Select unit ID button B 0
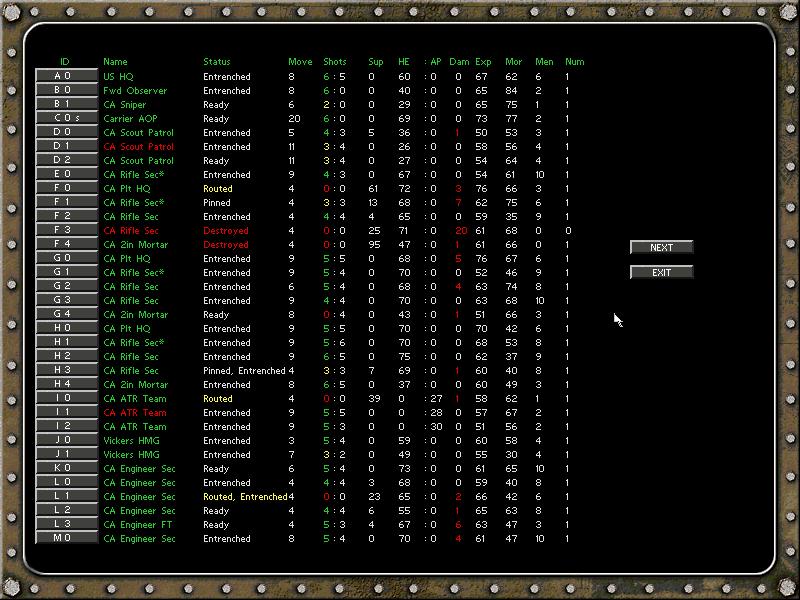This screenshot has height=600, width=800. (x=66, y=90)
